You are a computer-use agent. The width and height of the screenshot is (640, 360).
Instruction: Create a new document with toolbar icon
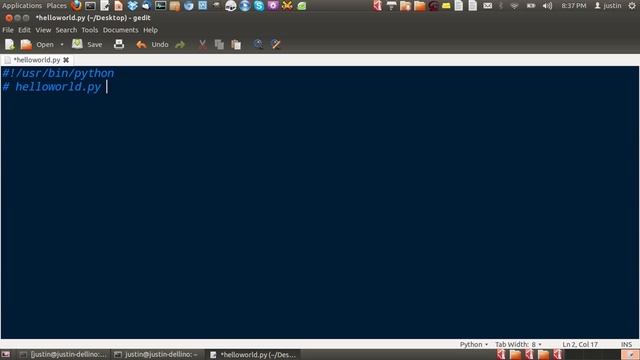(9, 44)
